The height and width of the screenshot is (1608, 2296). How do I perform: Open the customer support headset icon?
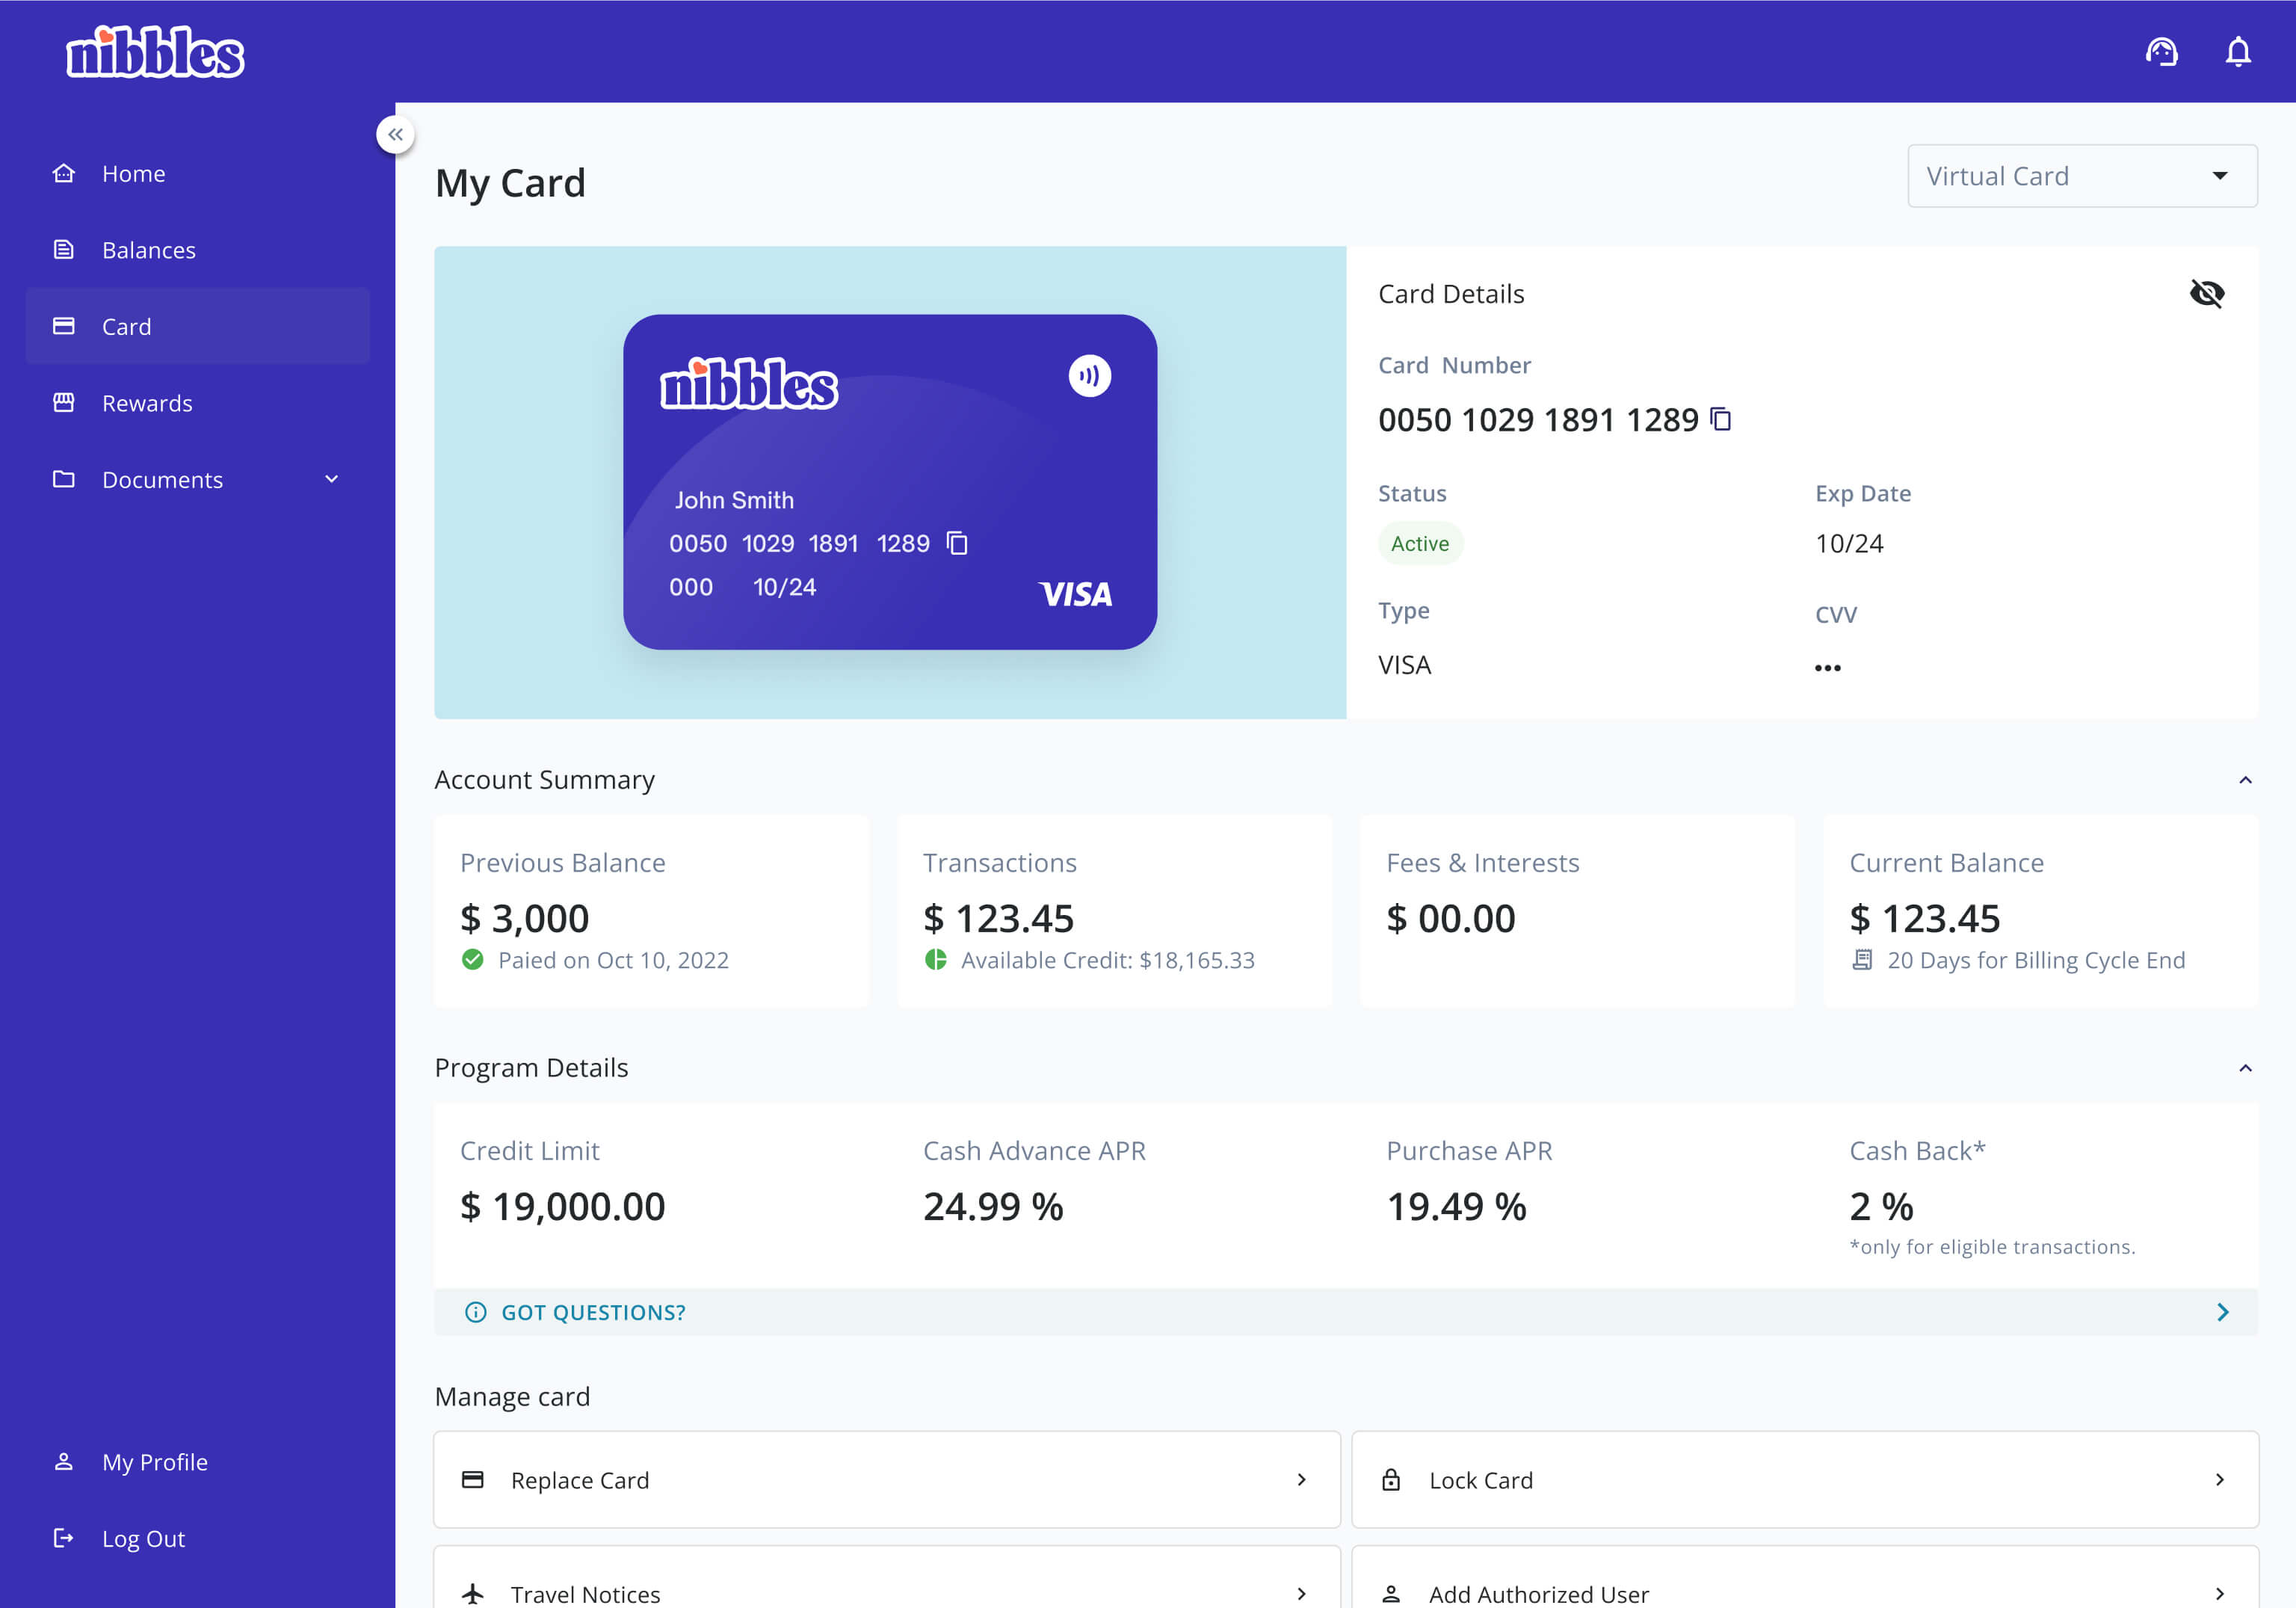pyautogui.click(x=2161, y=51)
